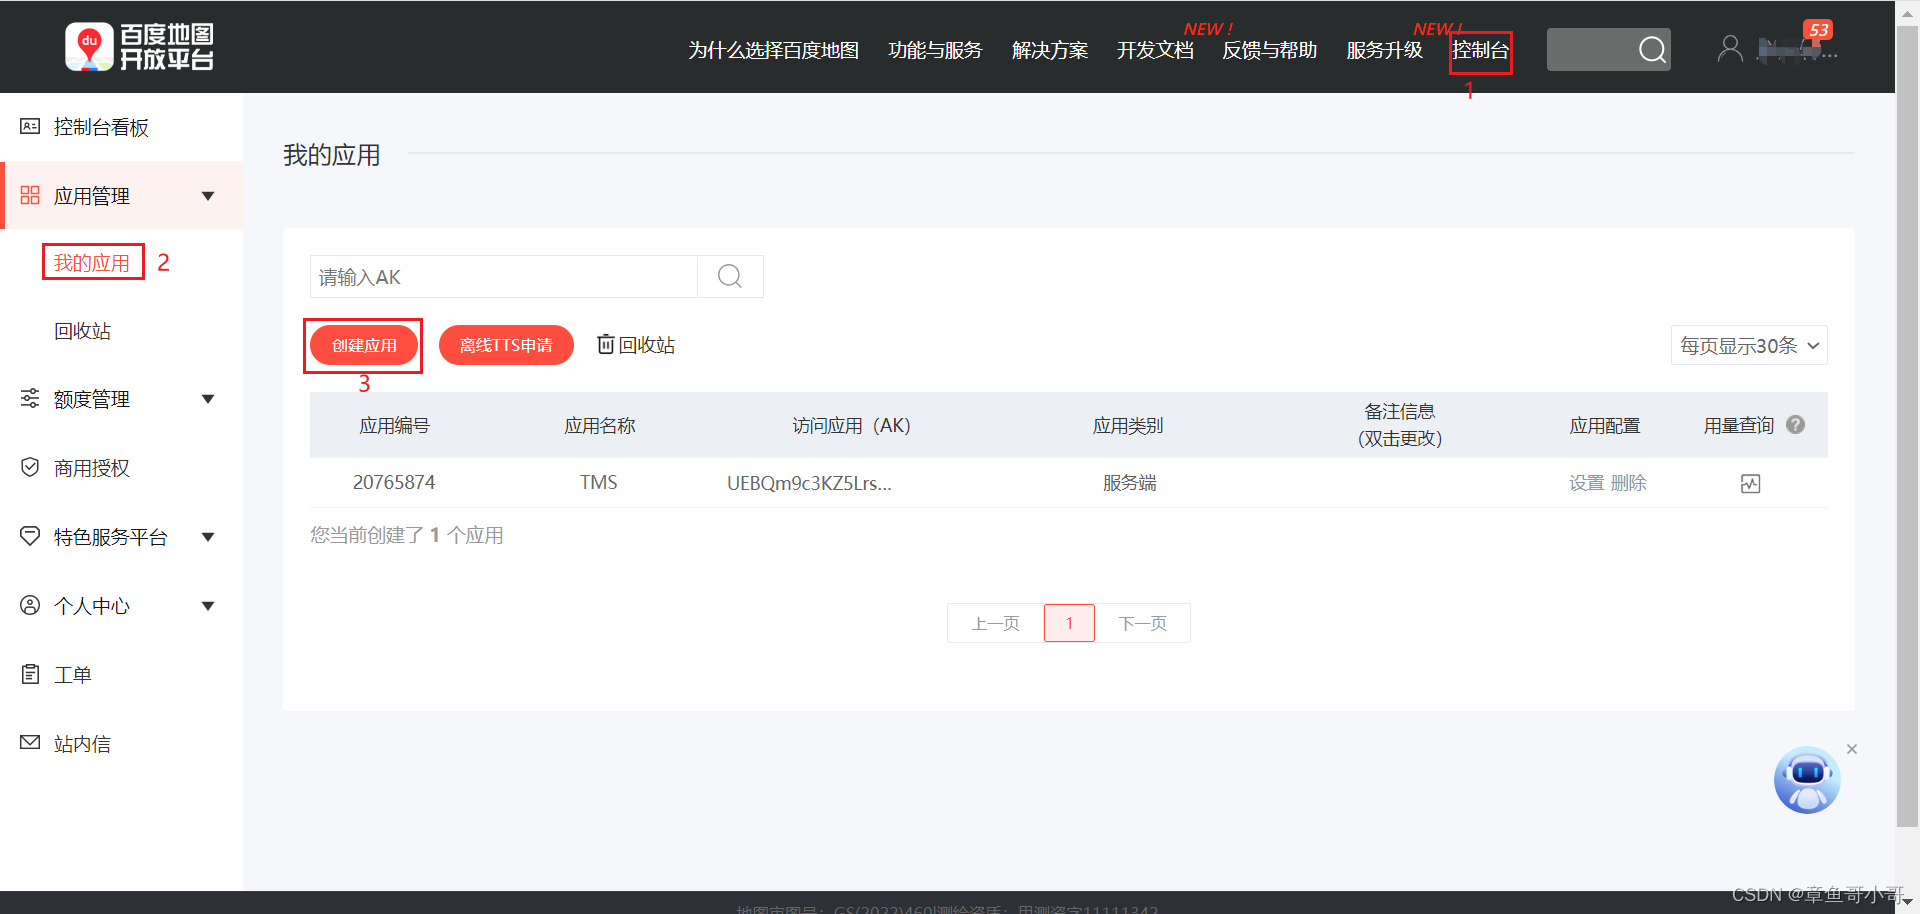Click app number 20765874
The height and width of the screenshot is (914, 1920).
coord(394,482)
